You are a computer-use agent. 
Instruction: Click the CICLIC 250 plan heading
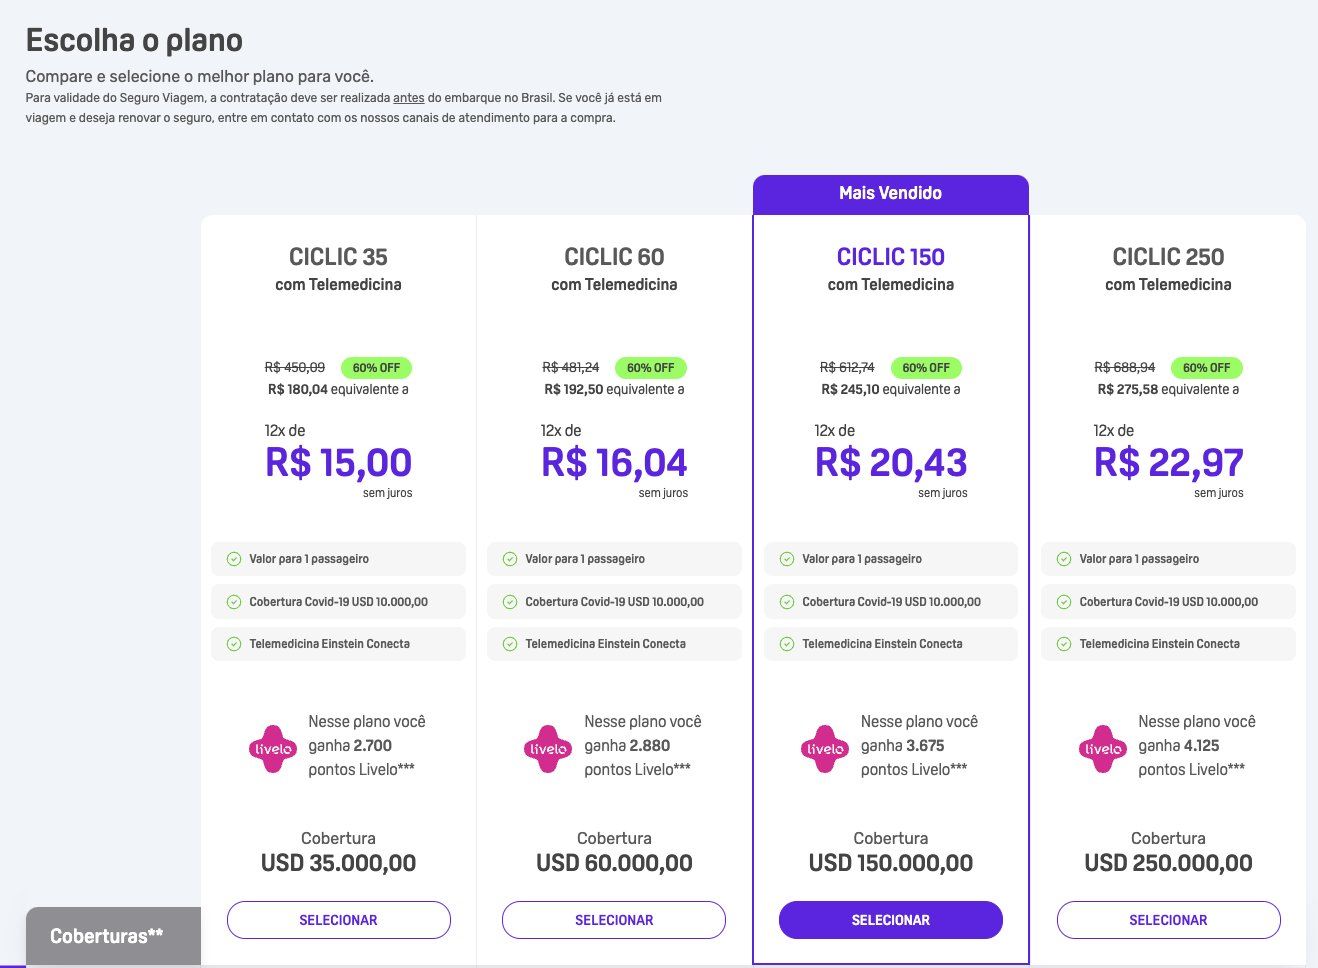pos(1168,257)
